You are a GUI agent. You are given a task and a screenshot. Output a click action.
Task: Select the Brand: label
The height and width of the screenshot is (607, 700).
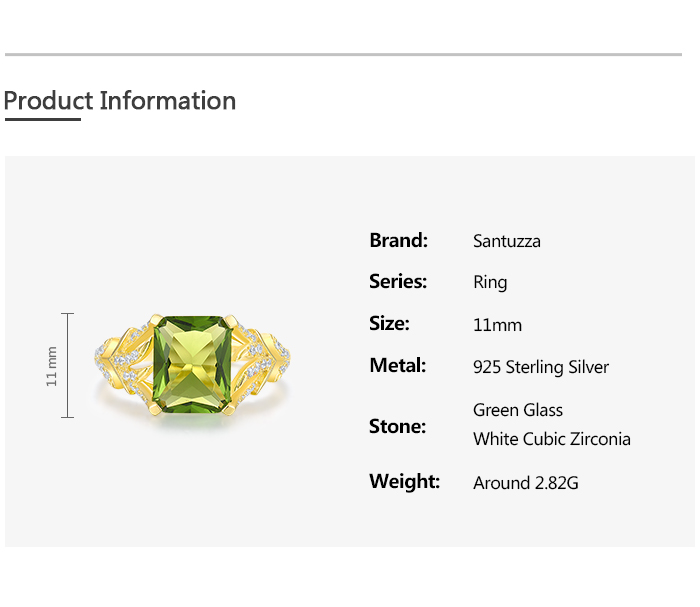click(398, 240)
